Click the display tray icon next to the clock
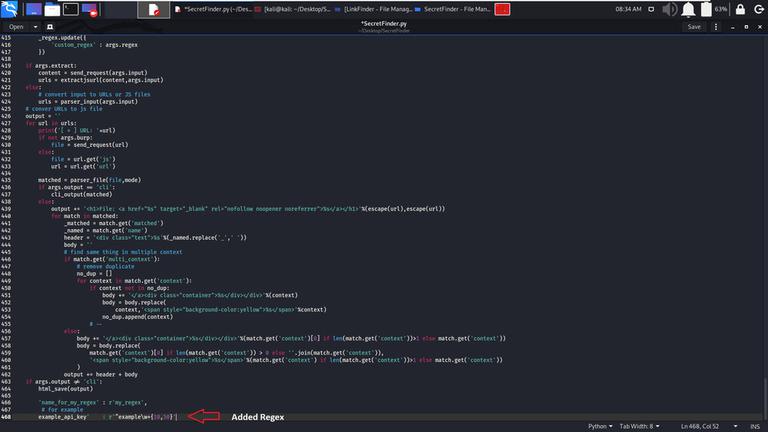The height and width of the screenshot is (432, 768). click(651, 9)
